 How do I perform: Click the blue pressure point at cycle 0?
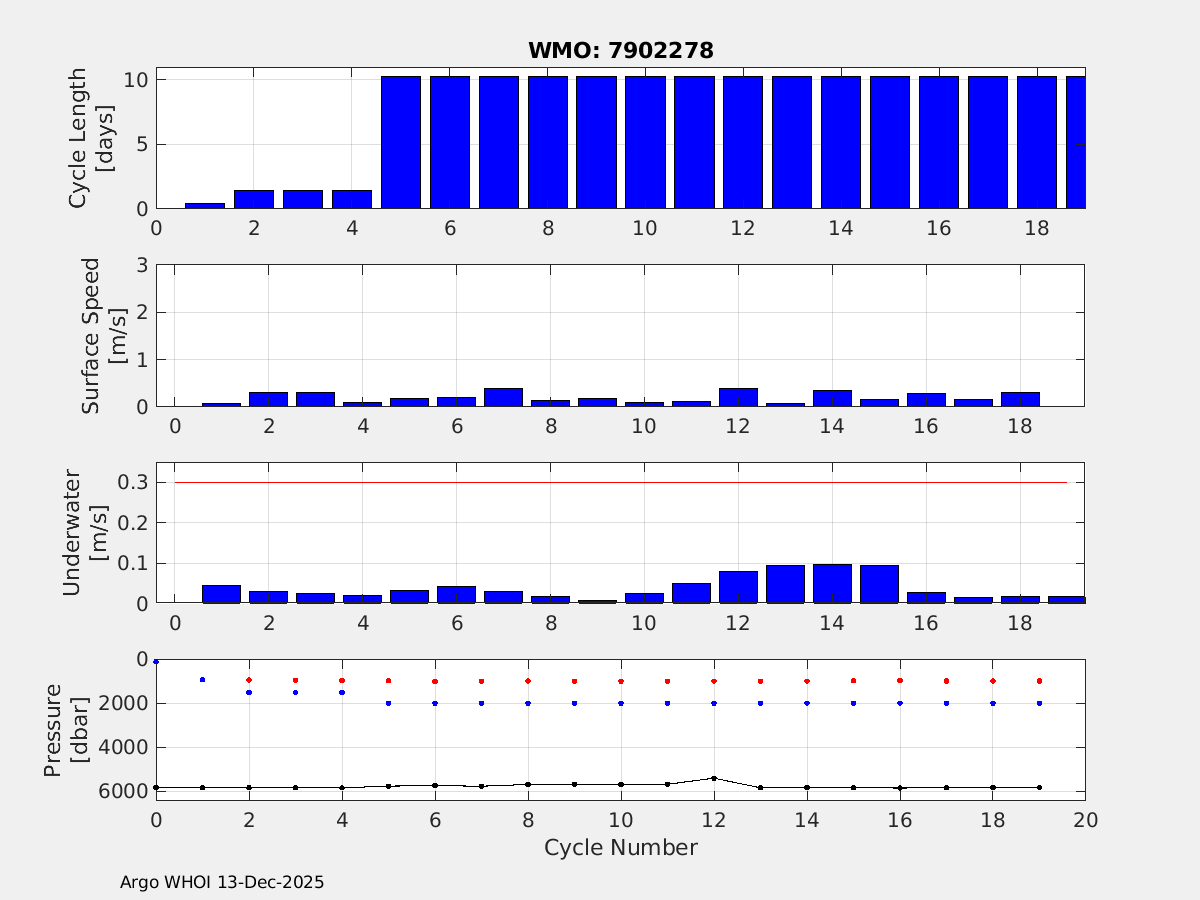coord(156,662)
